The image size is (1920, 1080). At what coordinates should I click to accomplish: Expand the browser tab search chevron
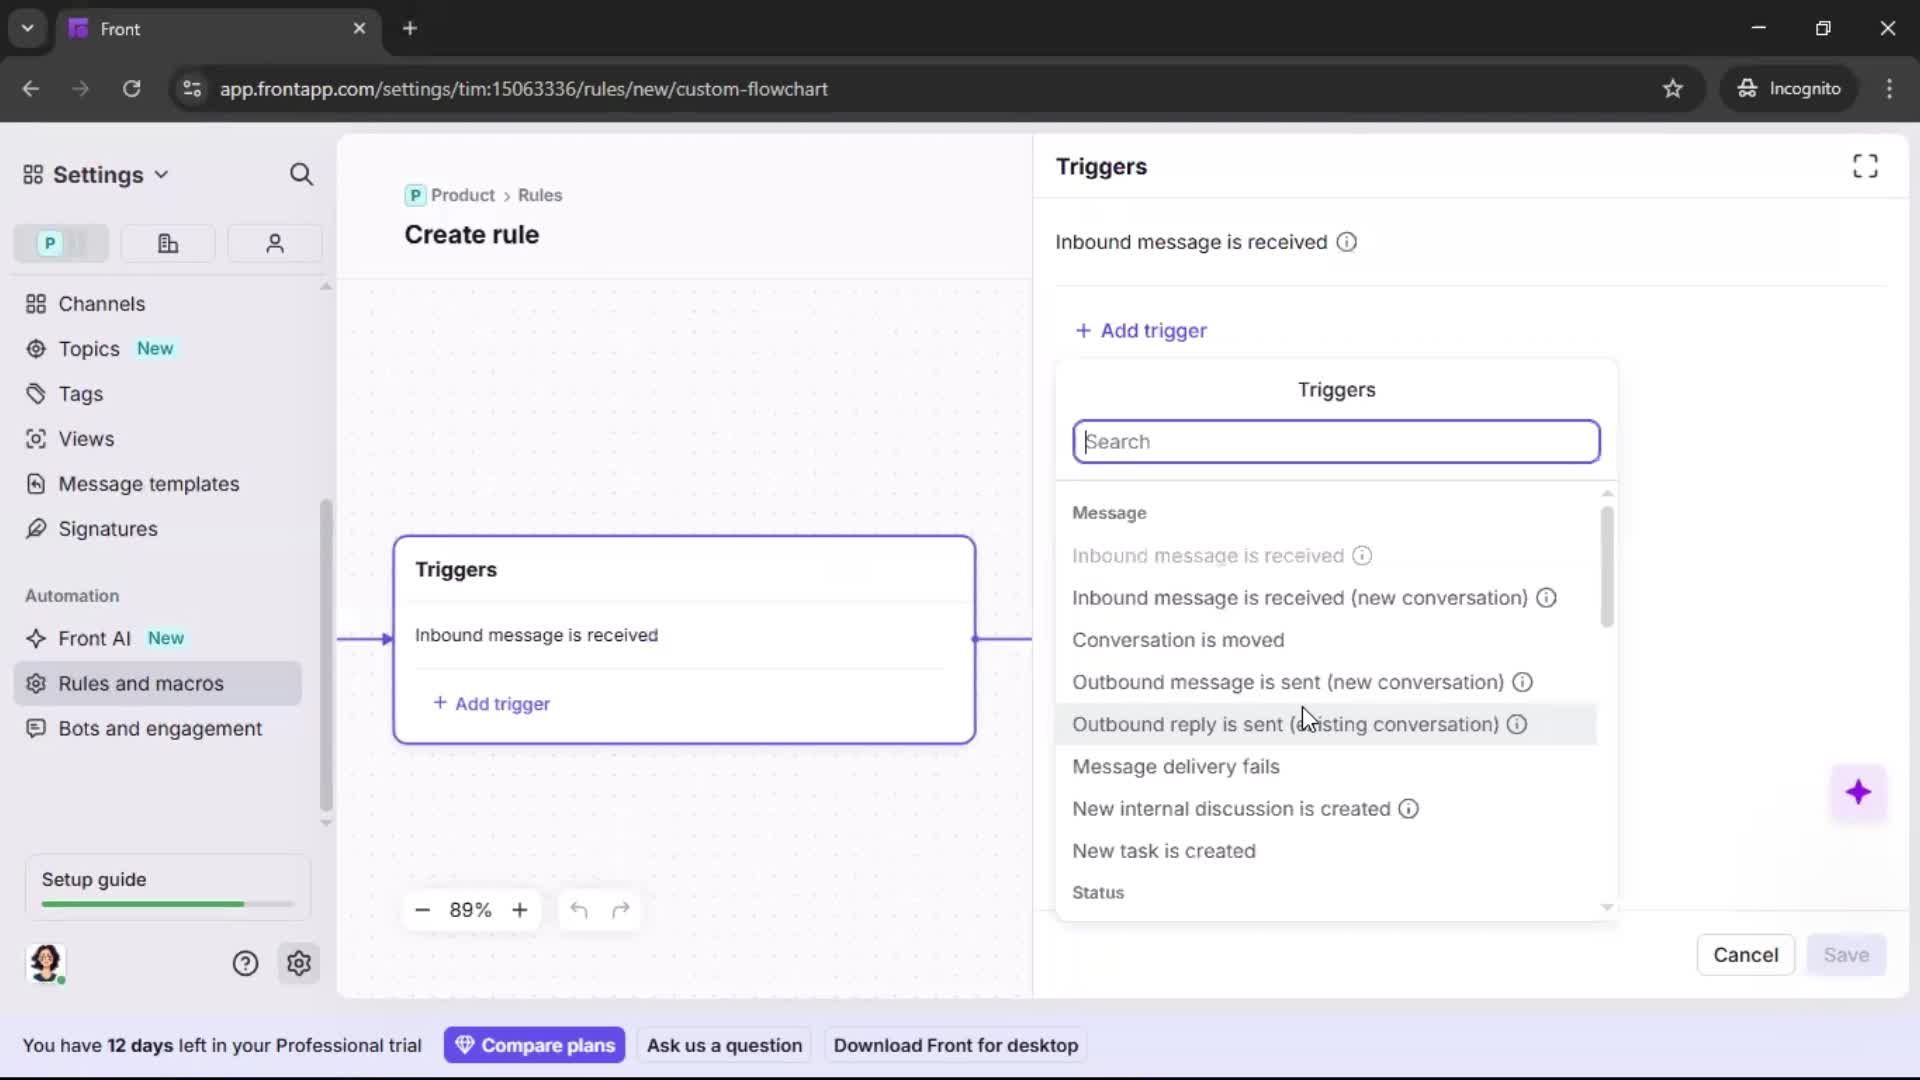click(27, 28)
